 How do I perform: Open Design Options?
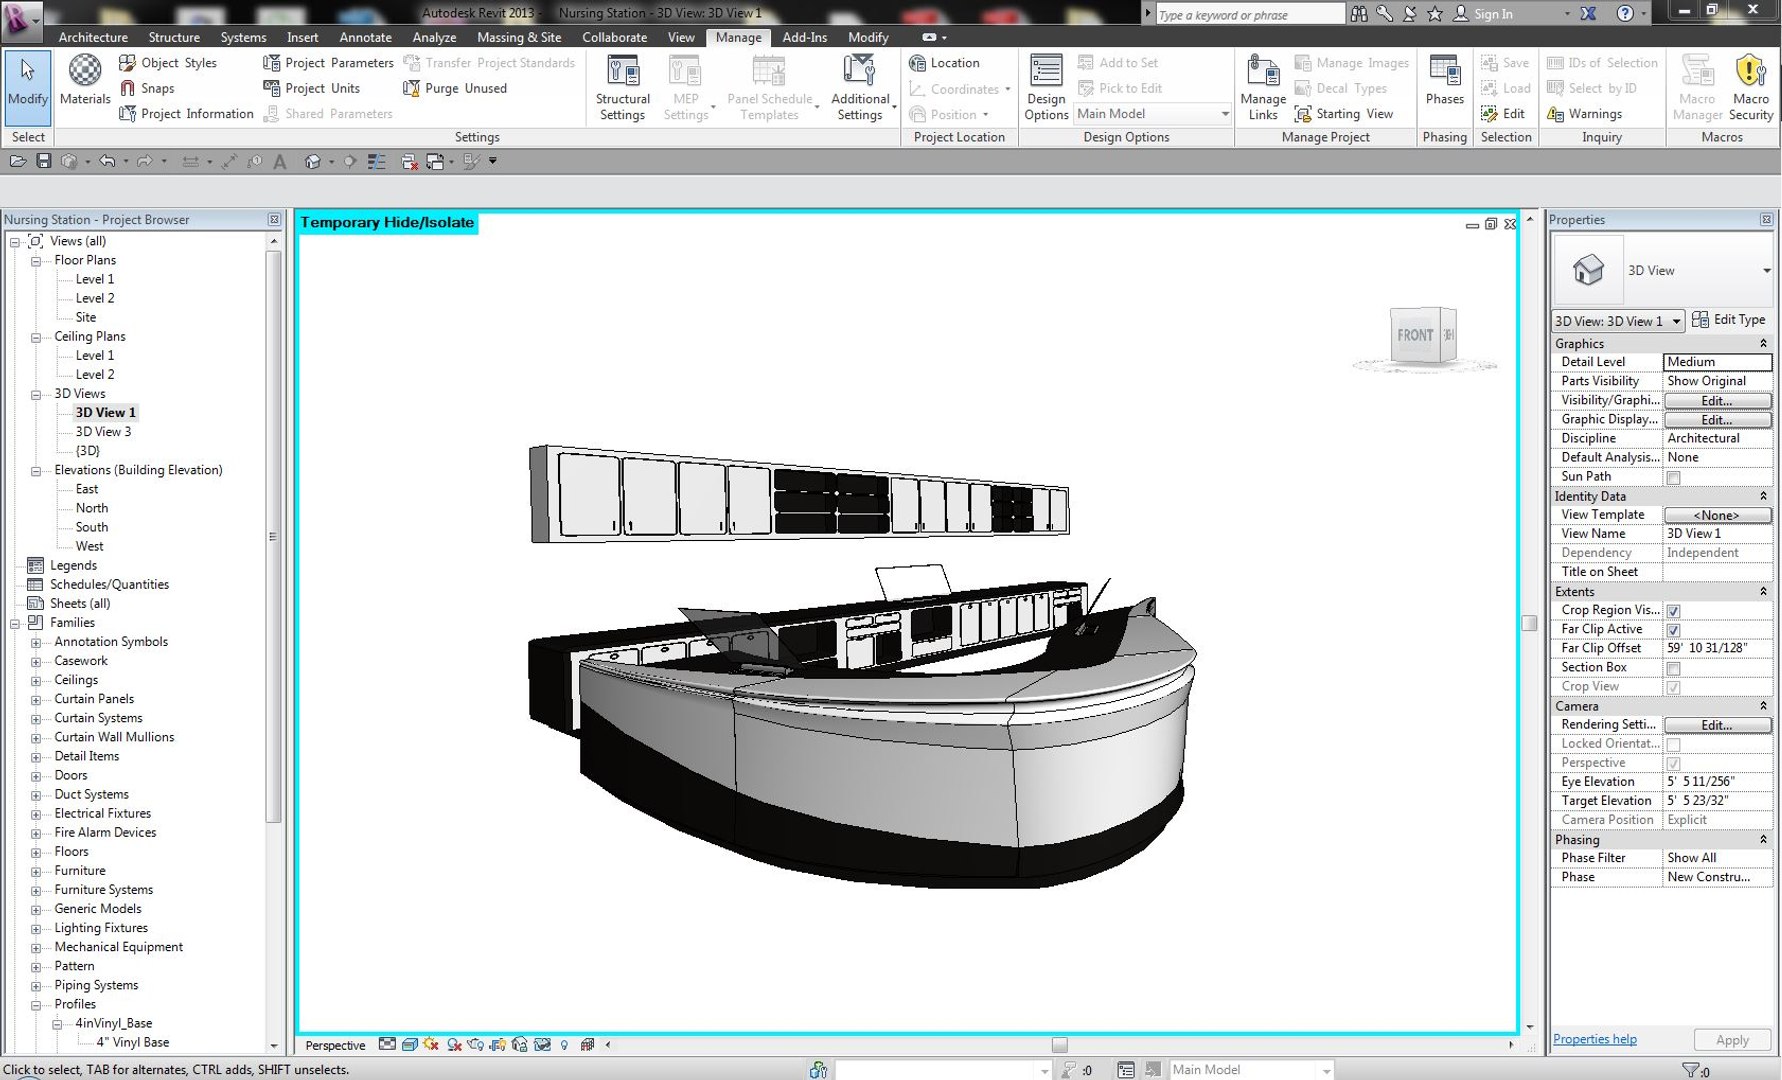coord(1046,88)
